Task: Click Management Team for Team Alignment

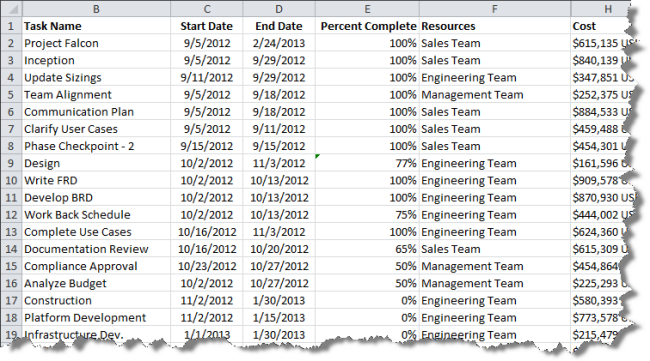Action: click(495, 94)
